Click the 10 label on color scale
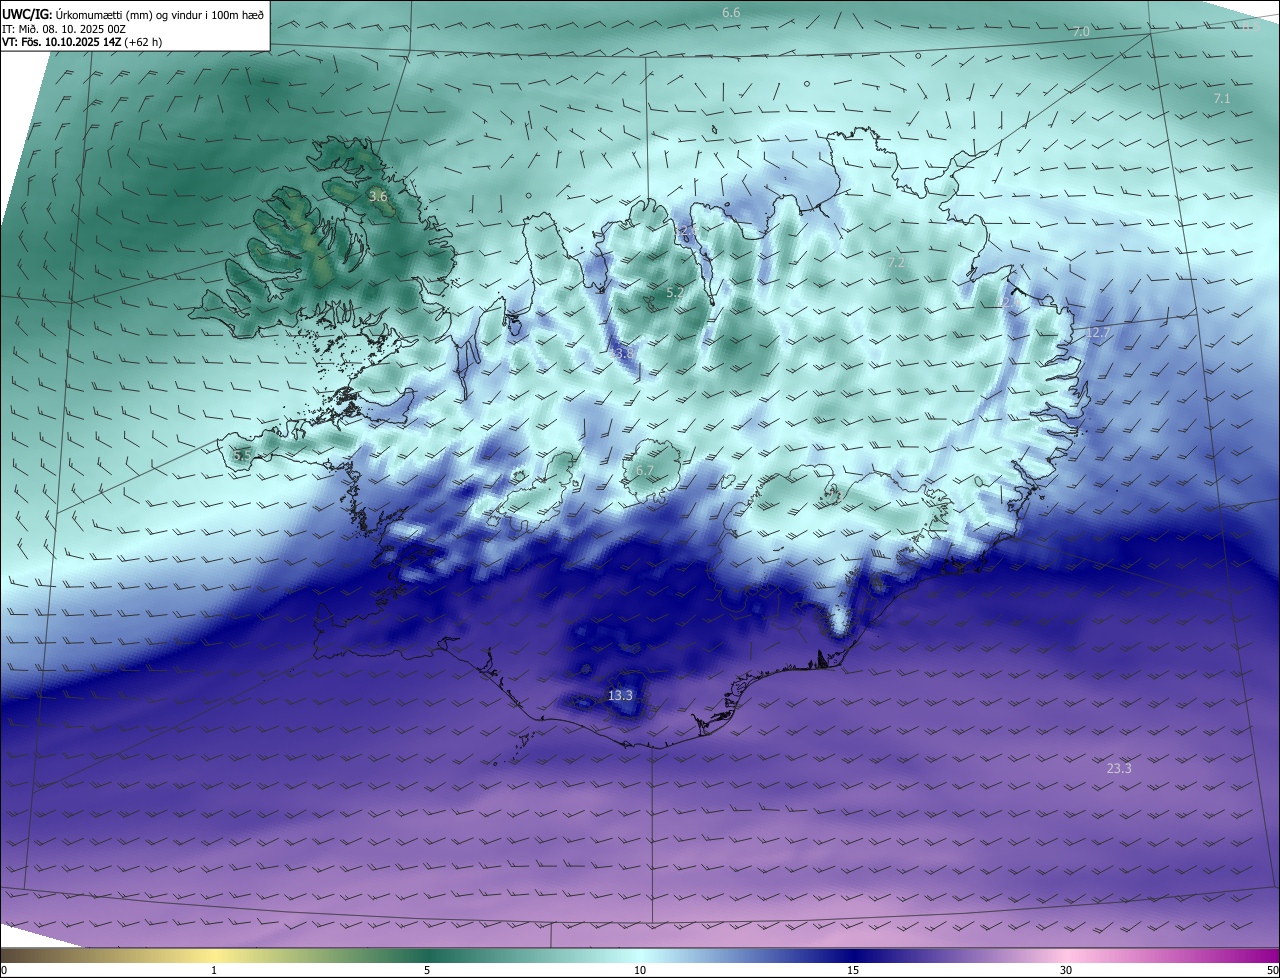Image resolution: width=1280 pixels, height=978 pixels. (x=640, y=970)
